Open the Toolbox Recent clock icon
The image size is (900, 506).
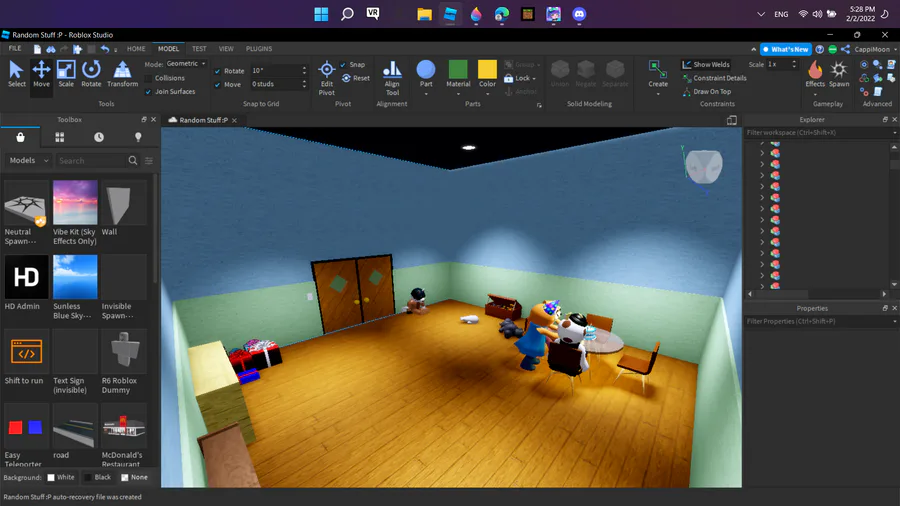(99, 137)
